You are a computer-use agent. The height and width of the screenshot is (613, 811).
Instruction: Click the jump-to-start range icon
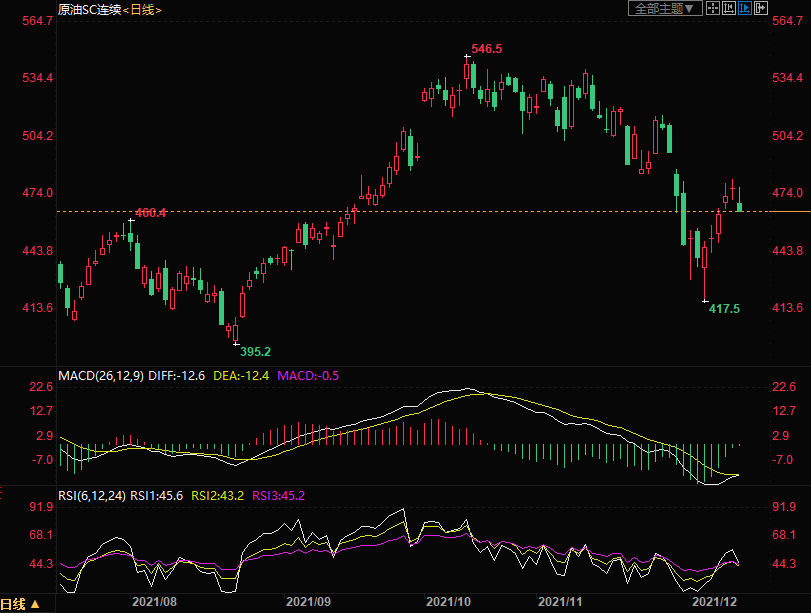coord(728,8)
